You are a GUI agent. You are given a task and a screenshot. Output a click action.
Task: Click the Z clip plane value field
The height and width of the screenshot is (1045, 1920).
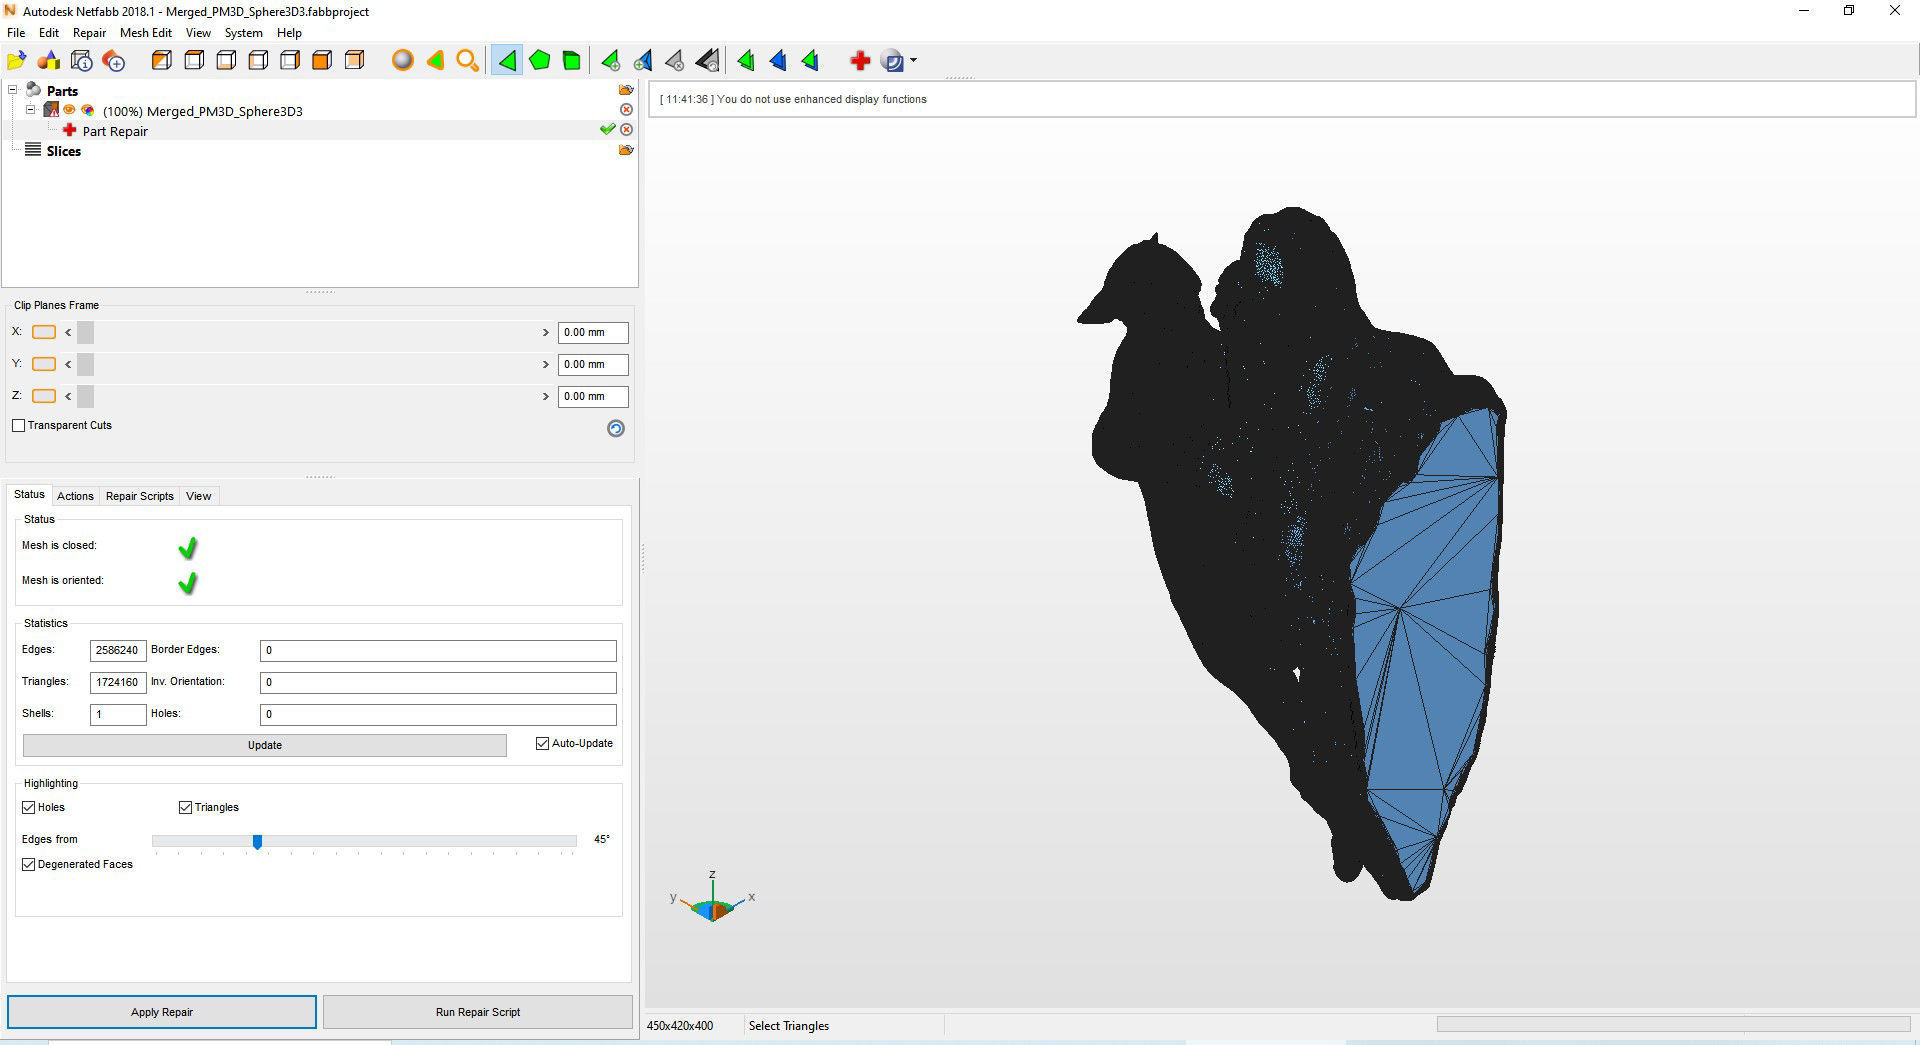click(x=593, y=397)
